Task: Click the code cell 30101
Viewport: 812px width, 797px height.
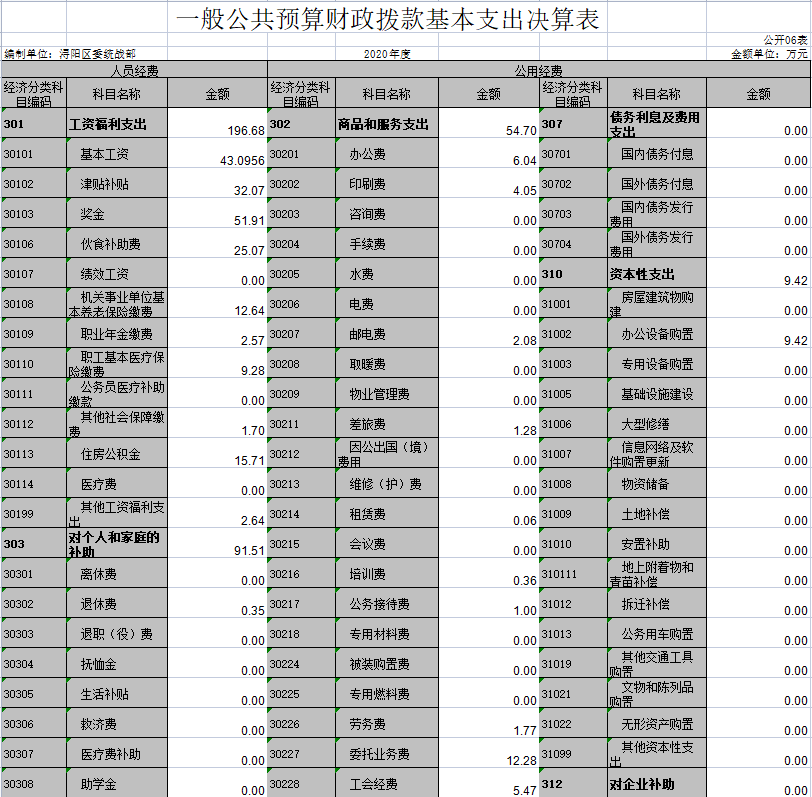Action: click(33, 154)
